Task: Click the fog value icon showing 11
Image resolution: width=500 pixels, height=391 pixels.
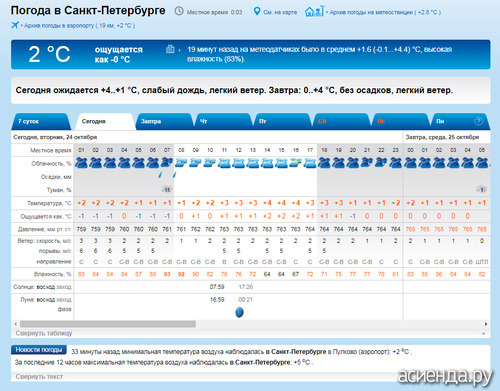Action: pos(167,190)
